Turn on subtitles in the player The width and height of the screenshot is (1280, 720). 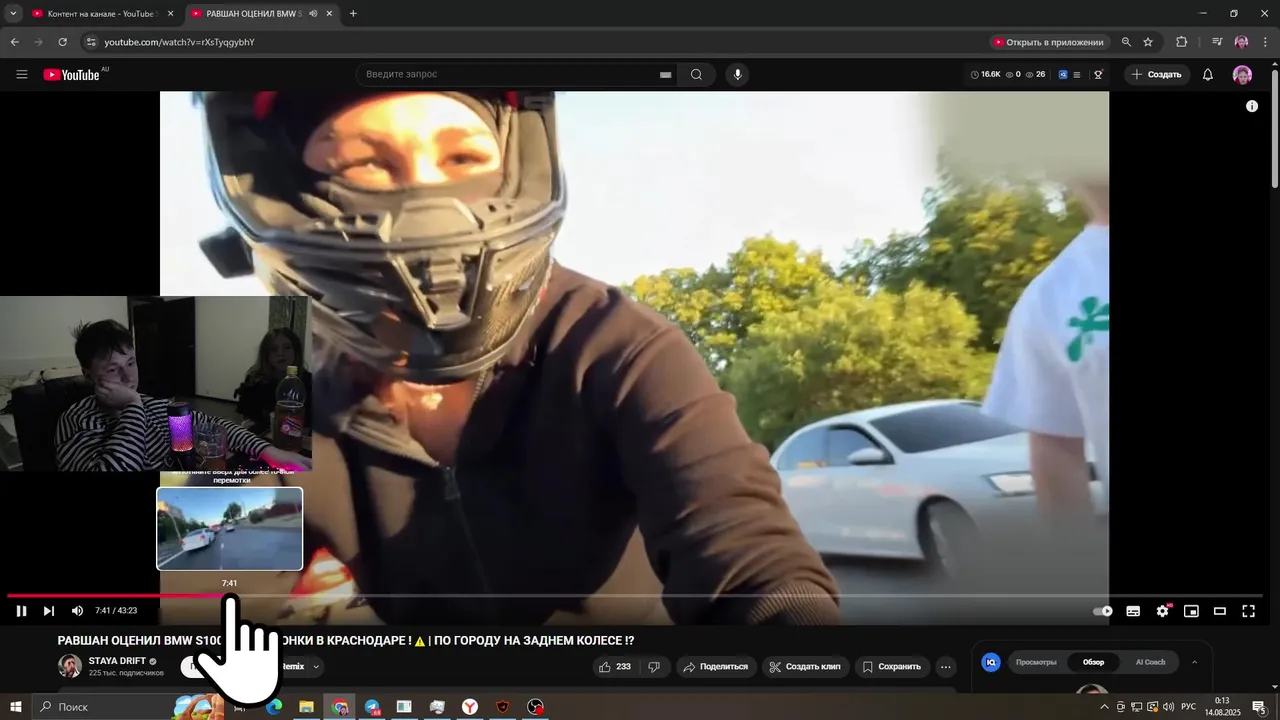click(x=1133, y=611)
